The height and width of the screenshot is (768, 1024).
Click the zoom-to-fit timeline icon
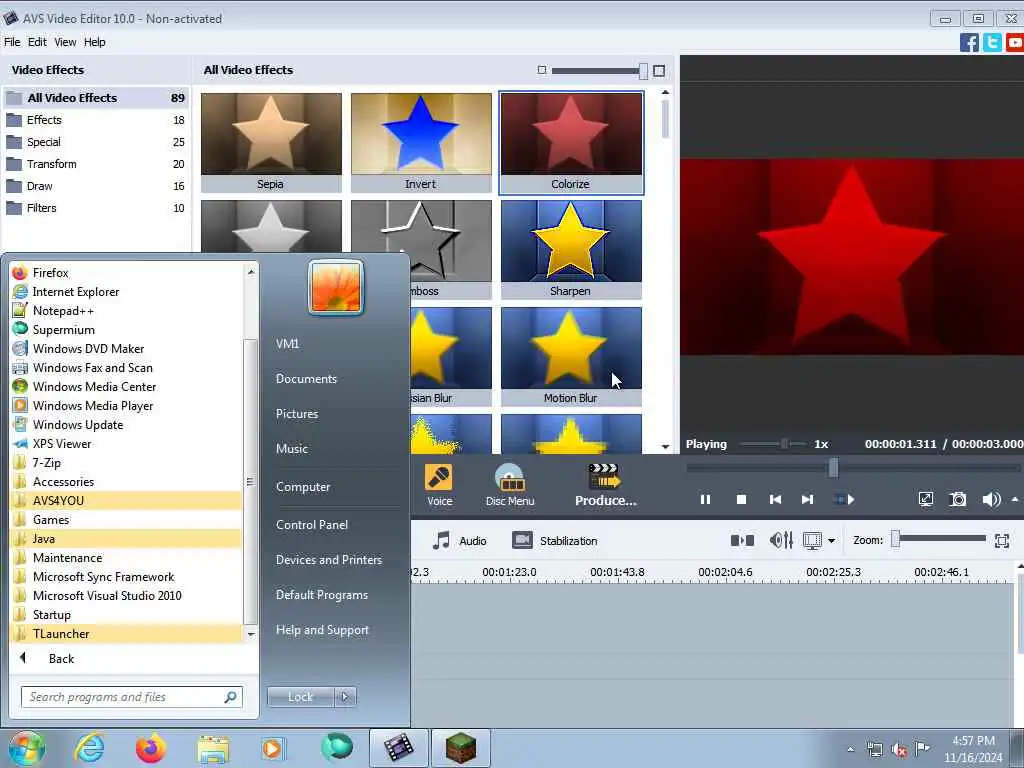point(1002,541)
